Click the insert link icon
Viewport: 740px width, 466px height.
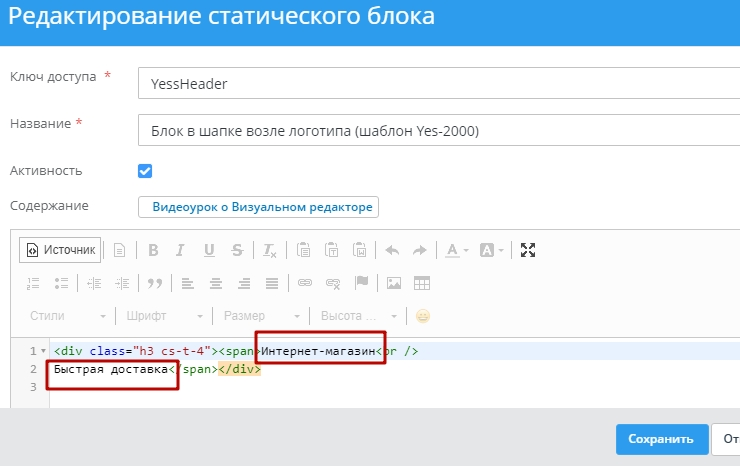[x=306, y=283]
